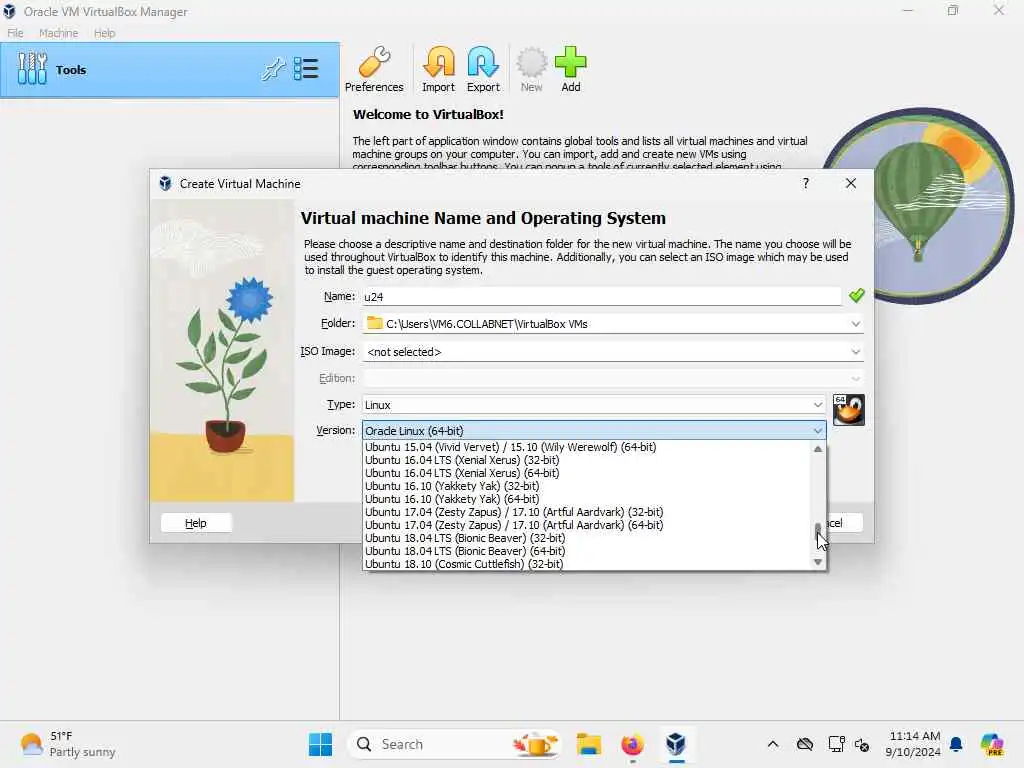Open the Machine menu
Screen dimensions: 1024x768
point(58,33)
